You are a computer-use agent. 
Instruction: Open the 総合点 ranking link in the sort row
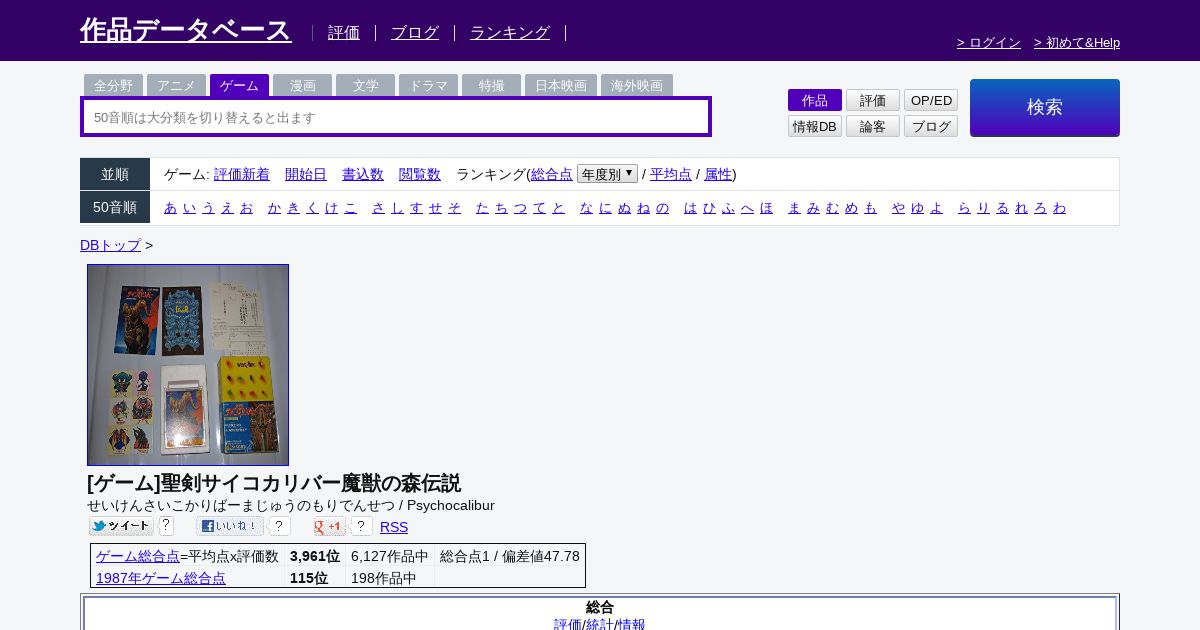[552, 174]
